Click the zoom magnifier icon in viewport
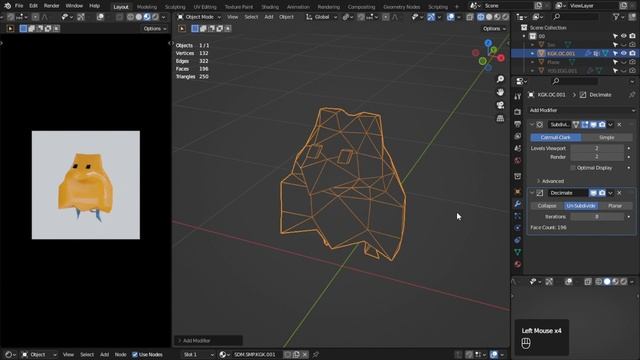 tap(500, 79)
